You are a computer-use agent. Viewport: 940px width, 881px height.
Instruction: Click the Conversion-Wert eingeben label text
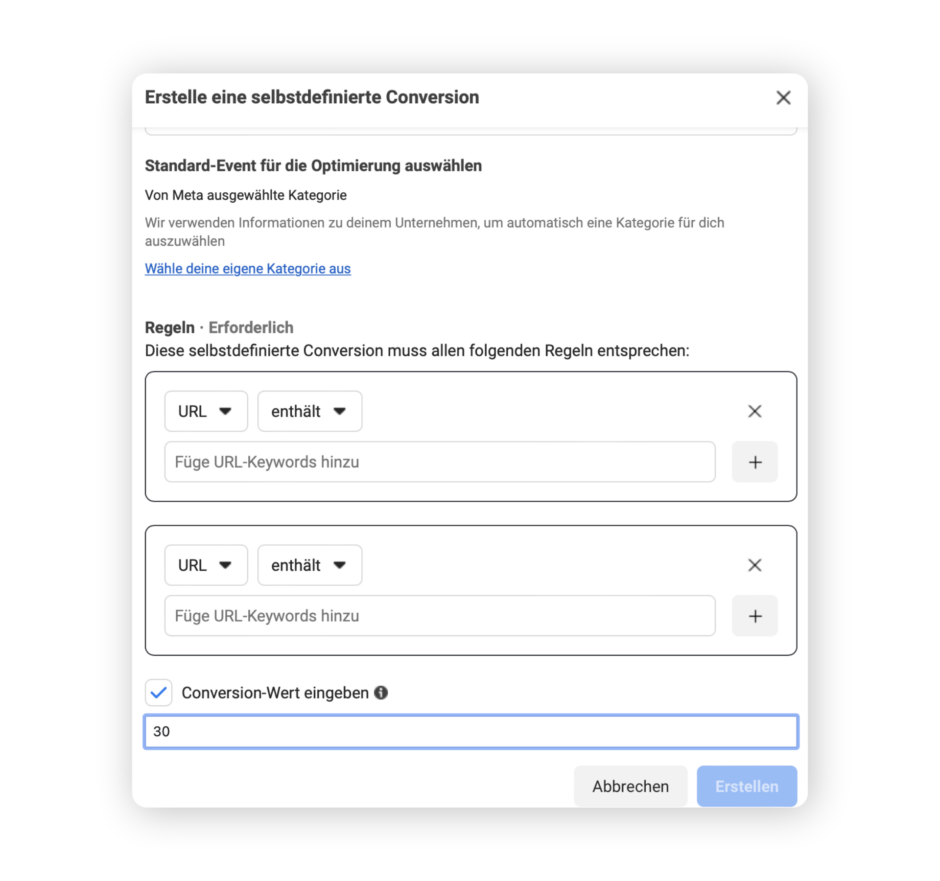click(x=275, y=693)
